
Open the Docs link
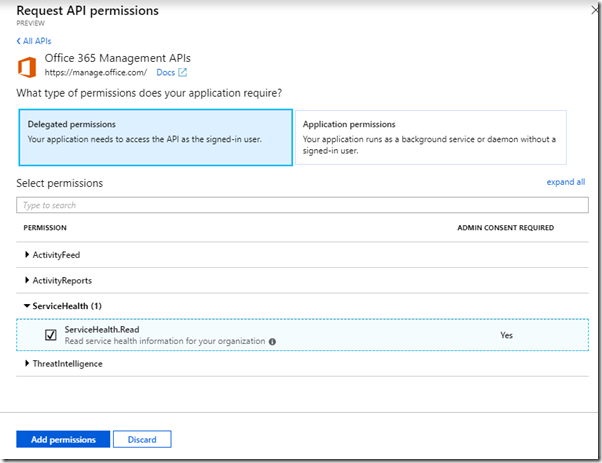pyautogui.click(x=165, y=73)
